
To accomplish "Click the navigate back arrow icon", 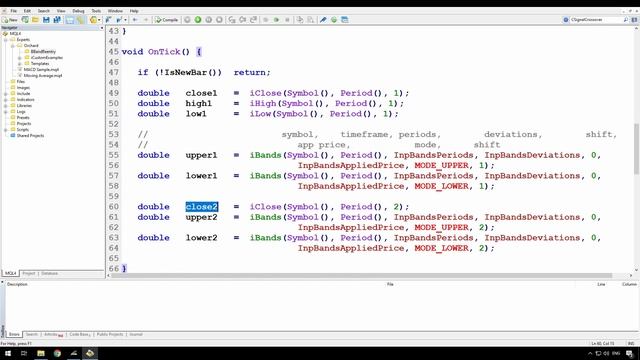I will tap(135, 20).
